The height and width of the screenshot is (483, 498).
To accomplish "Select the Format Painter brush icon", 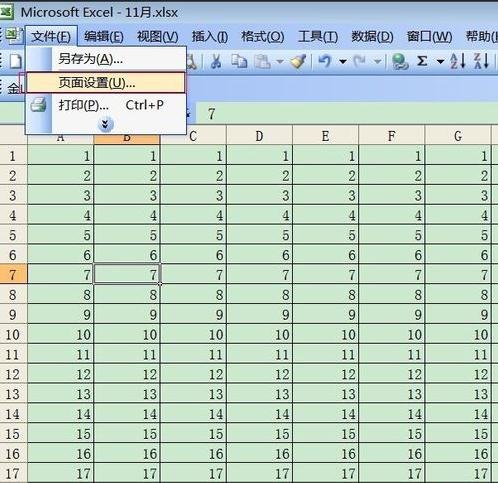I will (x=298, y=61).
